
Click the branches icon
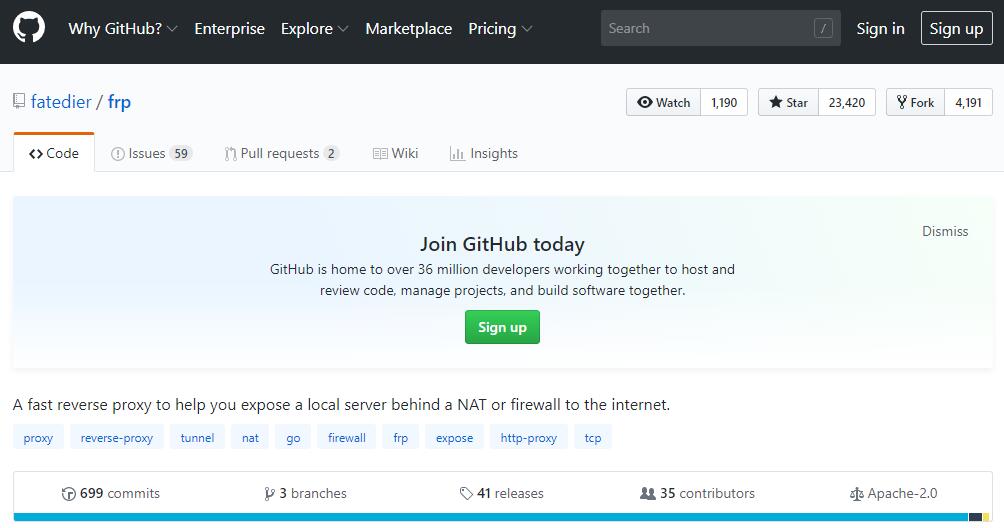click(269, 493)
